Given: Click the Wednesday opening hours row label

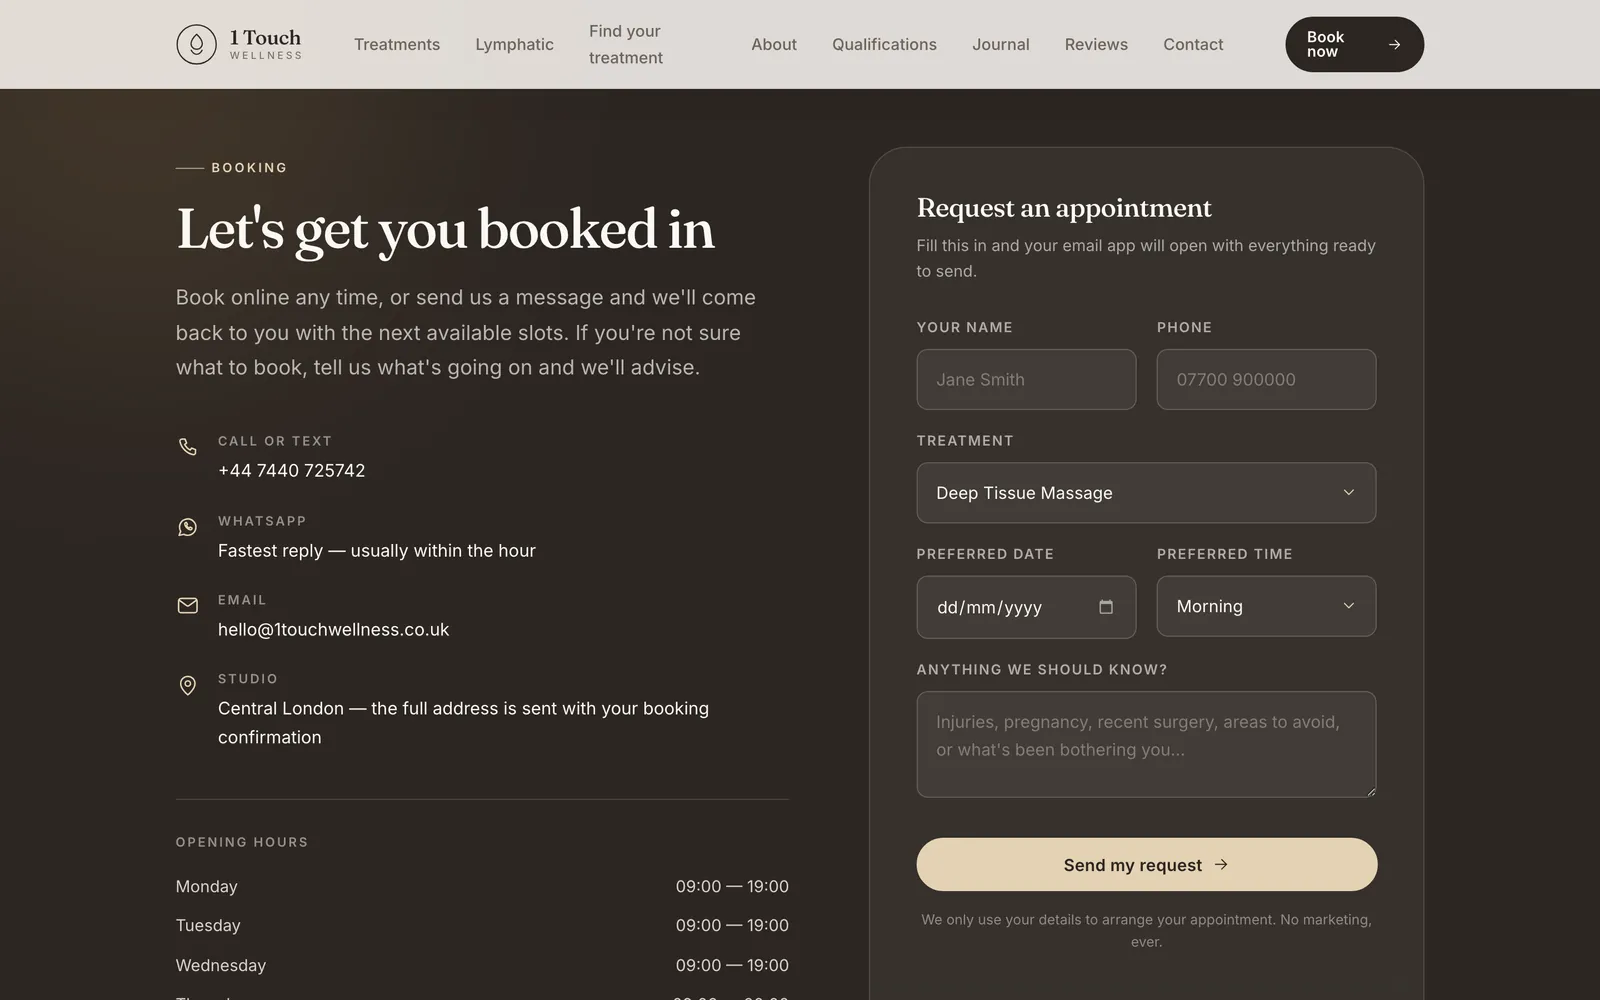Looking at the screenshot, I should tap(221, 965).
